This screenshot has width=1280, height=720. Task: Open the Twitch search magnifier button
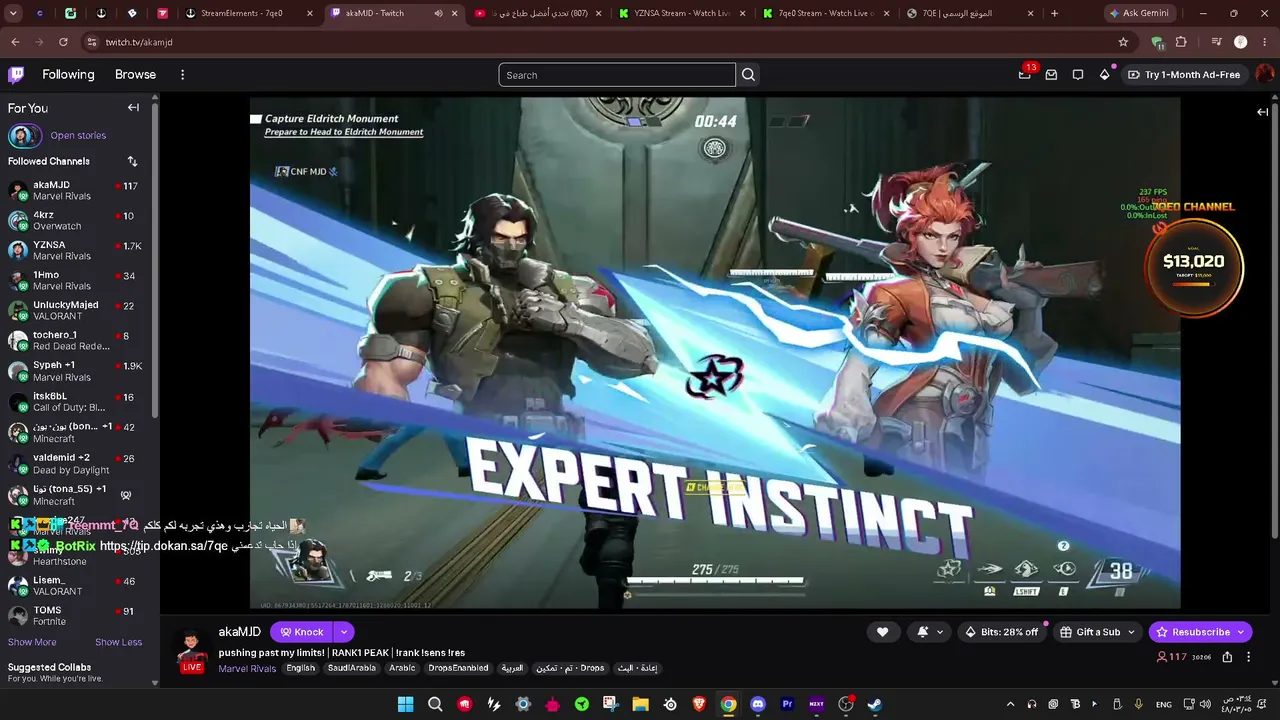(x=748, y=75)
